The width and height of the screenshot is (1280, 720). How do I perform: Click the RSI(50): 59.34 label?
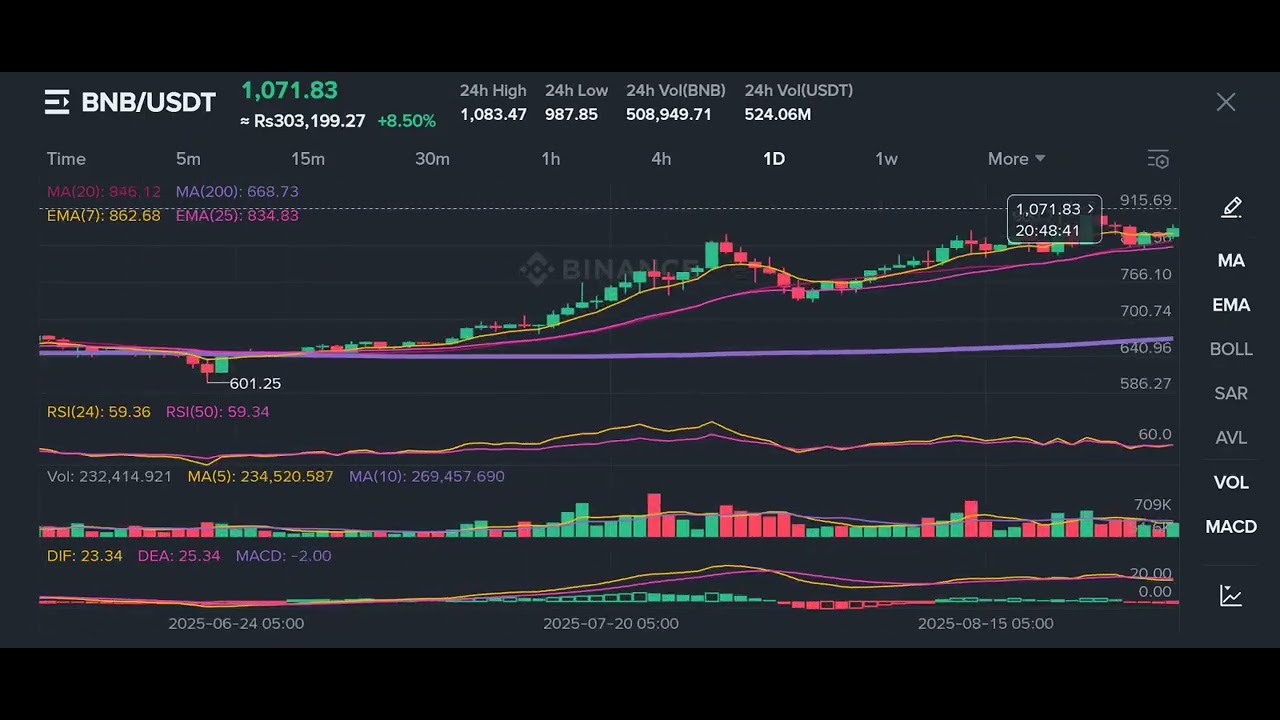[x=217, y=411]
